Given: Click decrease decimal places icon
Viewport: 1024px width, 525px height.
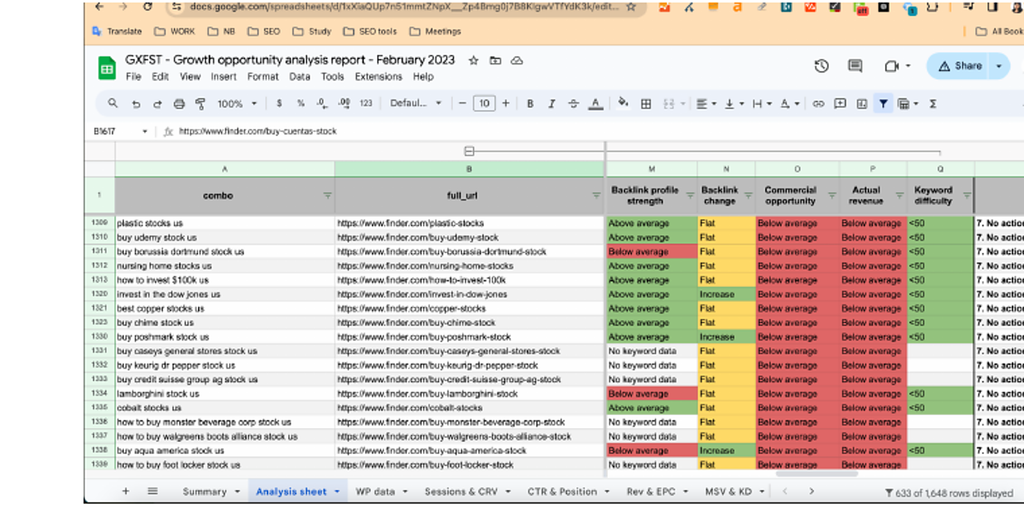Looking at the screenshot, I should (322, 103).
